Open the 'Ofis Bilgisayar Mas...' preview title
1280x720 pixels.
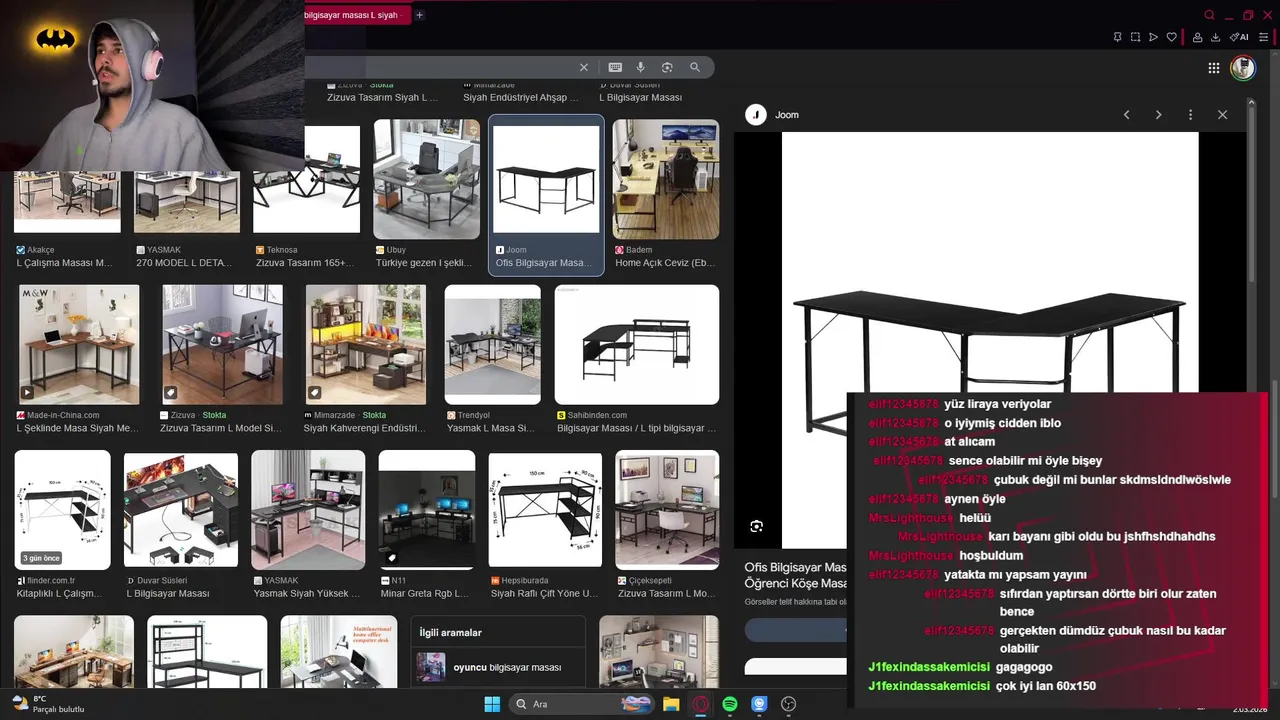pyautogui.click(x=796, y=575)
